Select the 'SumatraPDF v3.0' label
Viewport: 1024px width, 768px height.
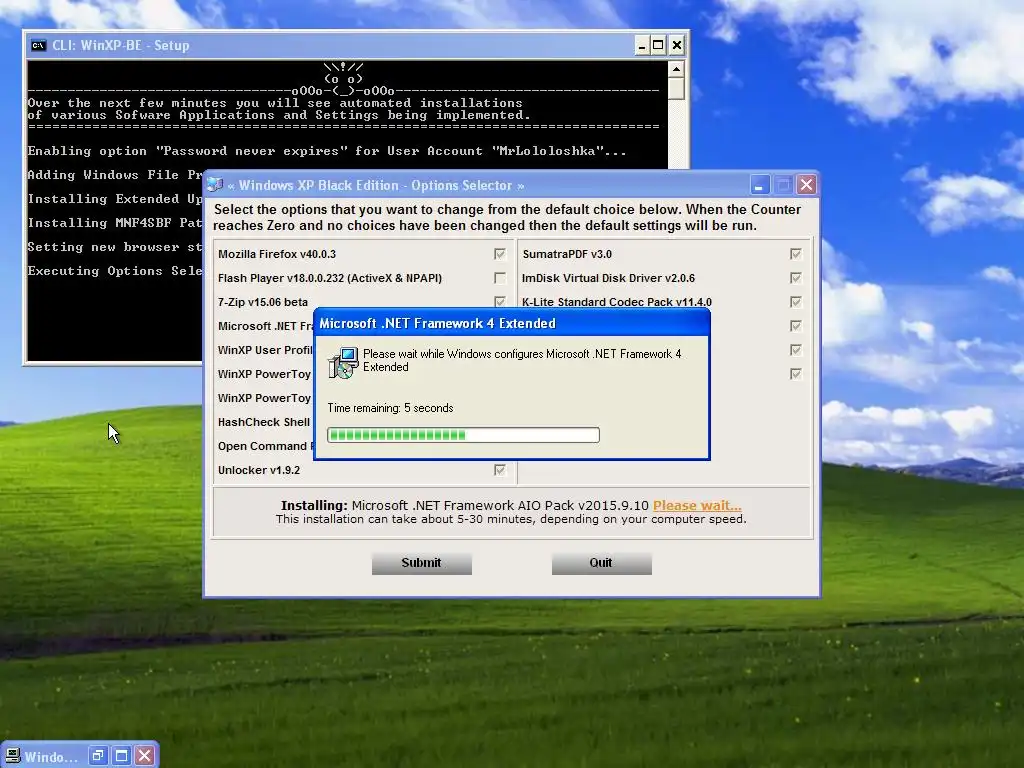click(567, 254)
